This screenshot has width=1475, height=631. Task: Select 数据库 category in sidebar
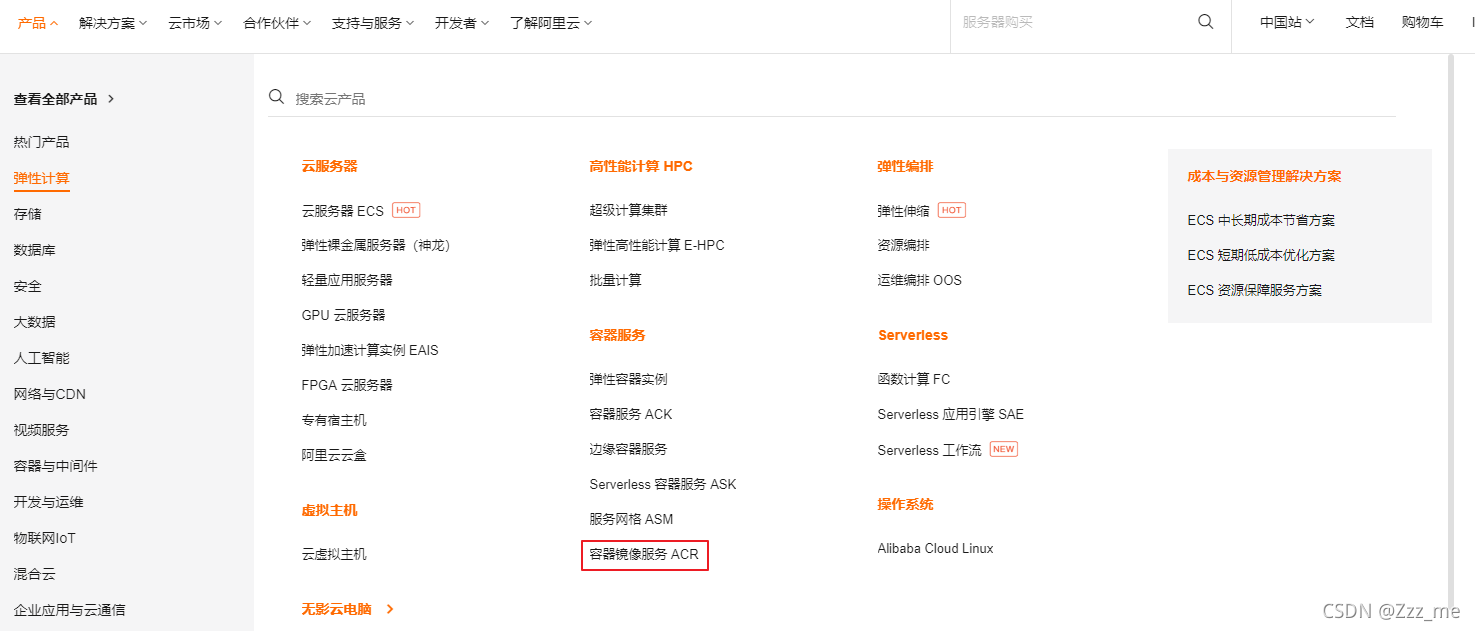pyautogui.click(x=34, y=250)
